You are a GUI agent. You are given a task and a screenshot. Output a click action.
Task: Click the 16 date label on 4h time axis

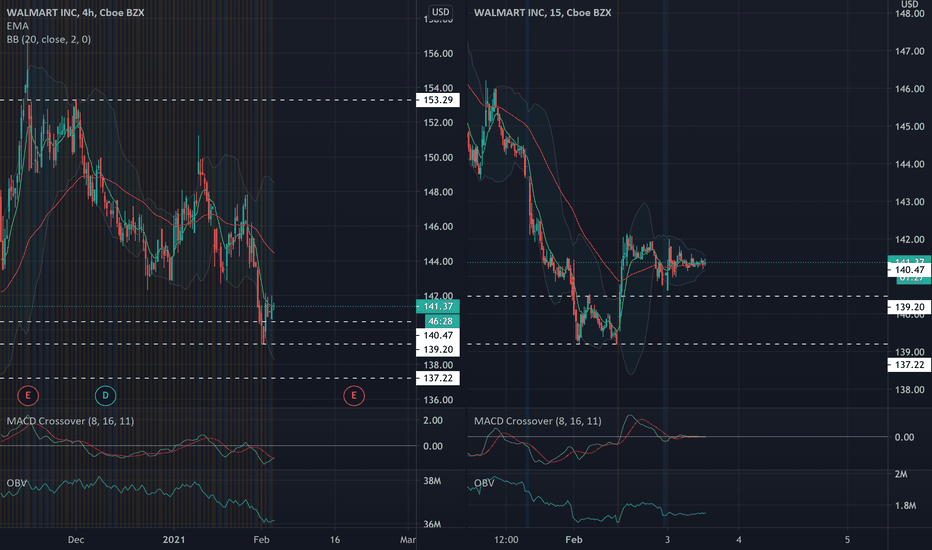[x=335, y=540]
